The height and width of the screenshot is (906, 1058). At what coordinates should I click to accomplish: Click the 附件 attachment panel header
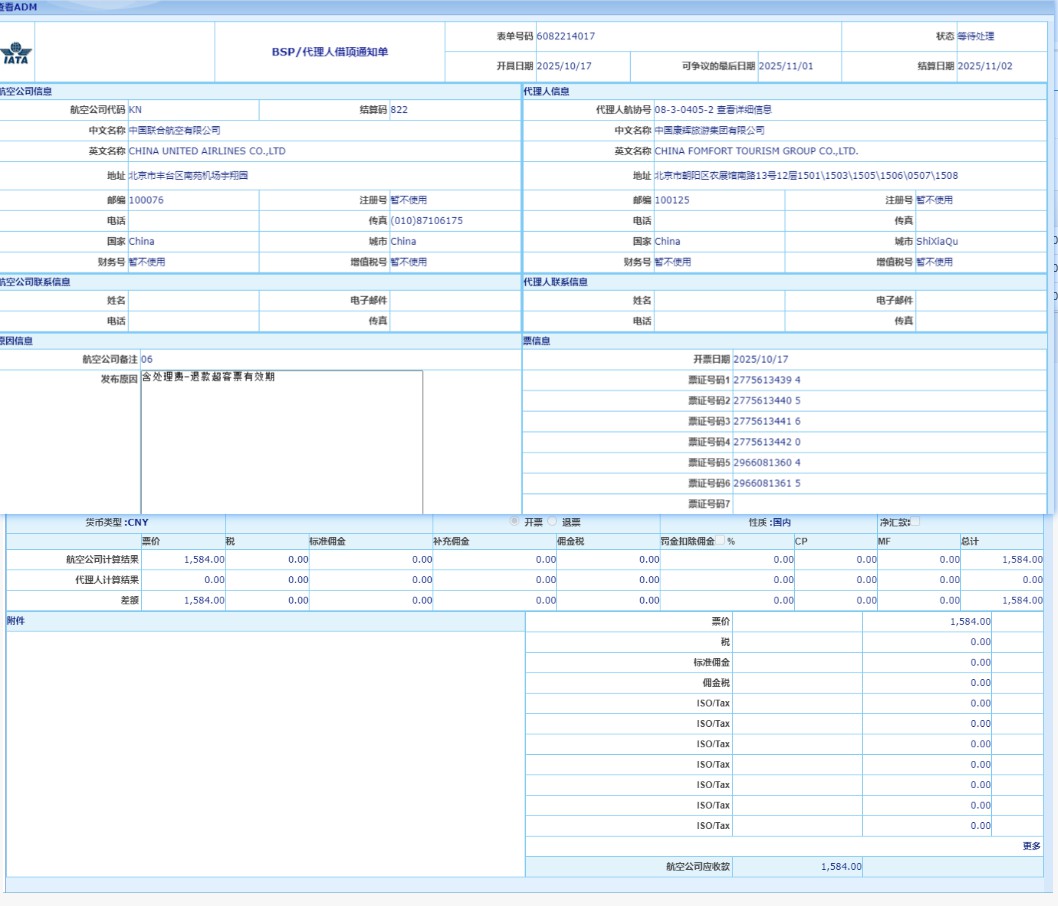[16, 621]
